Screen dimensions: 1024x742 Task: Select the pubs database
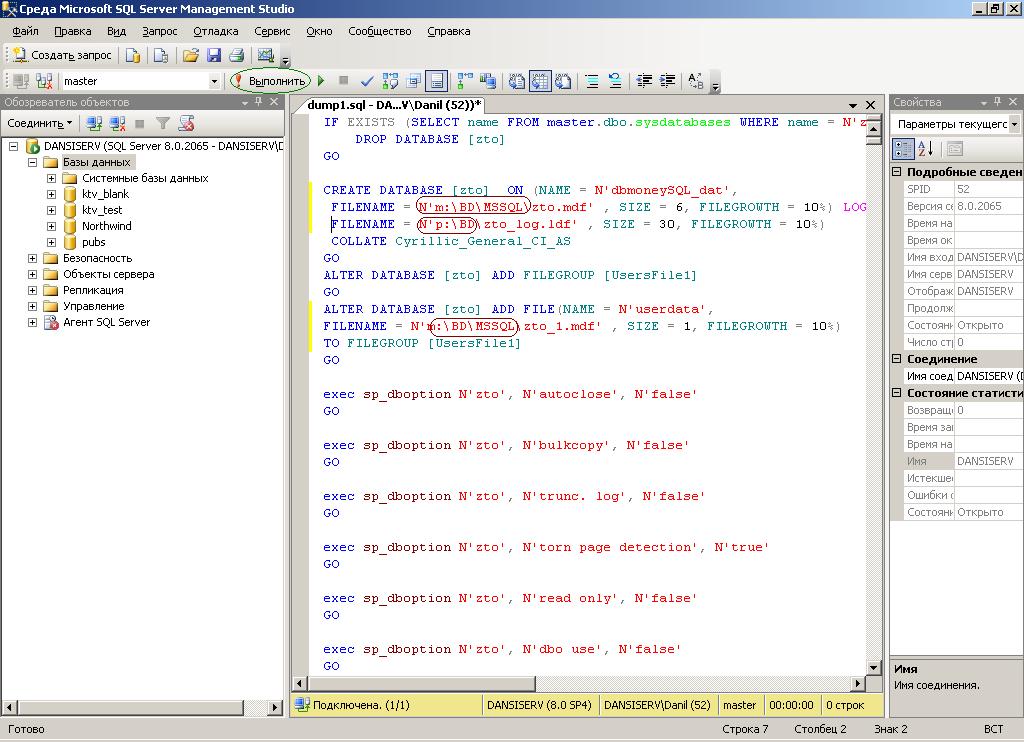coord(93,242)
